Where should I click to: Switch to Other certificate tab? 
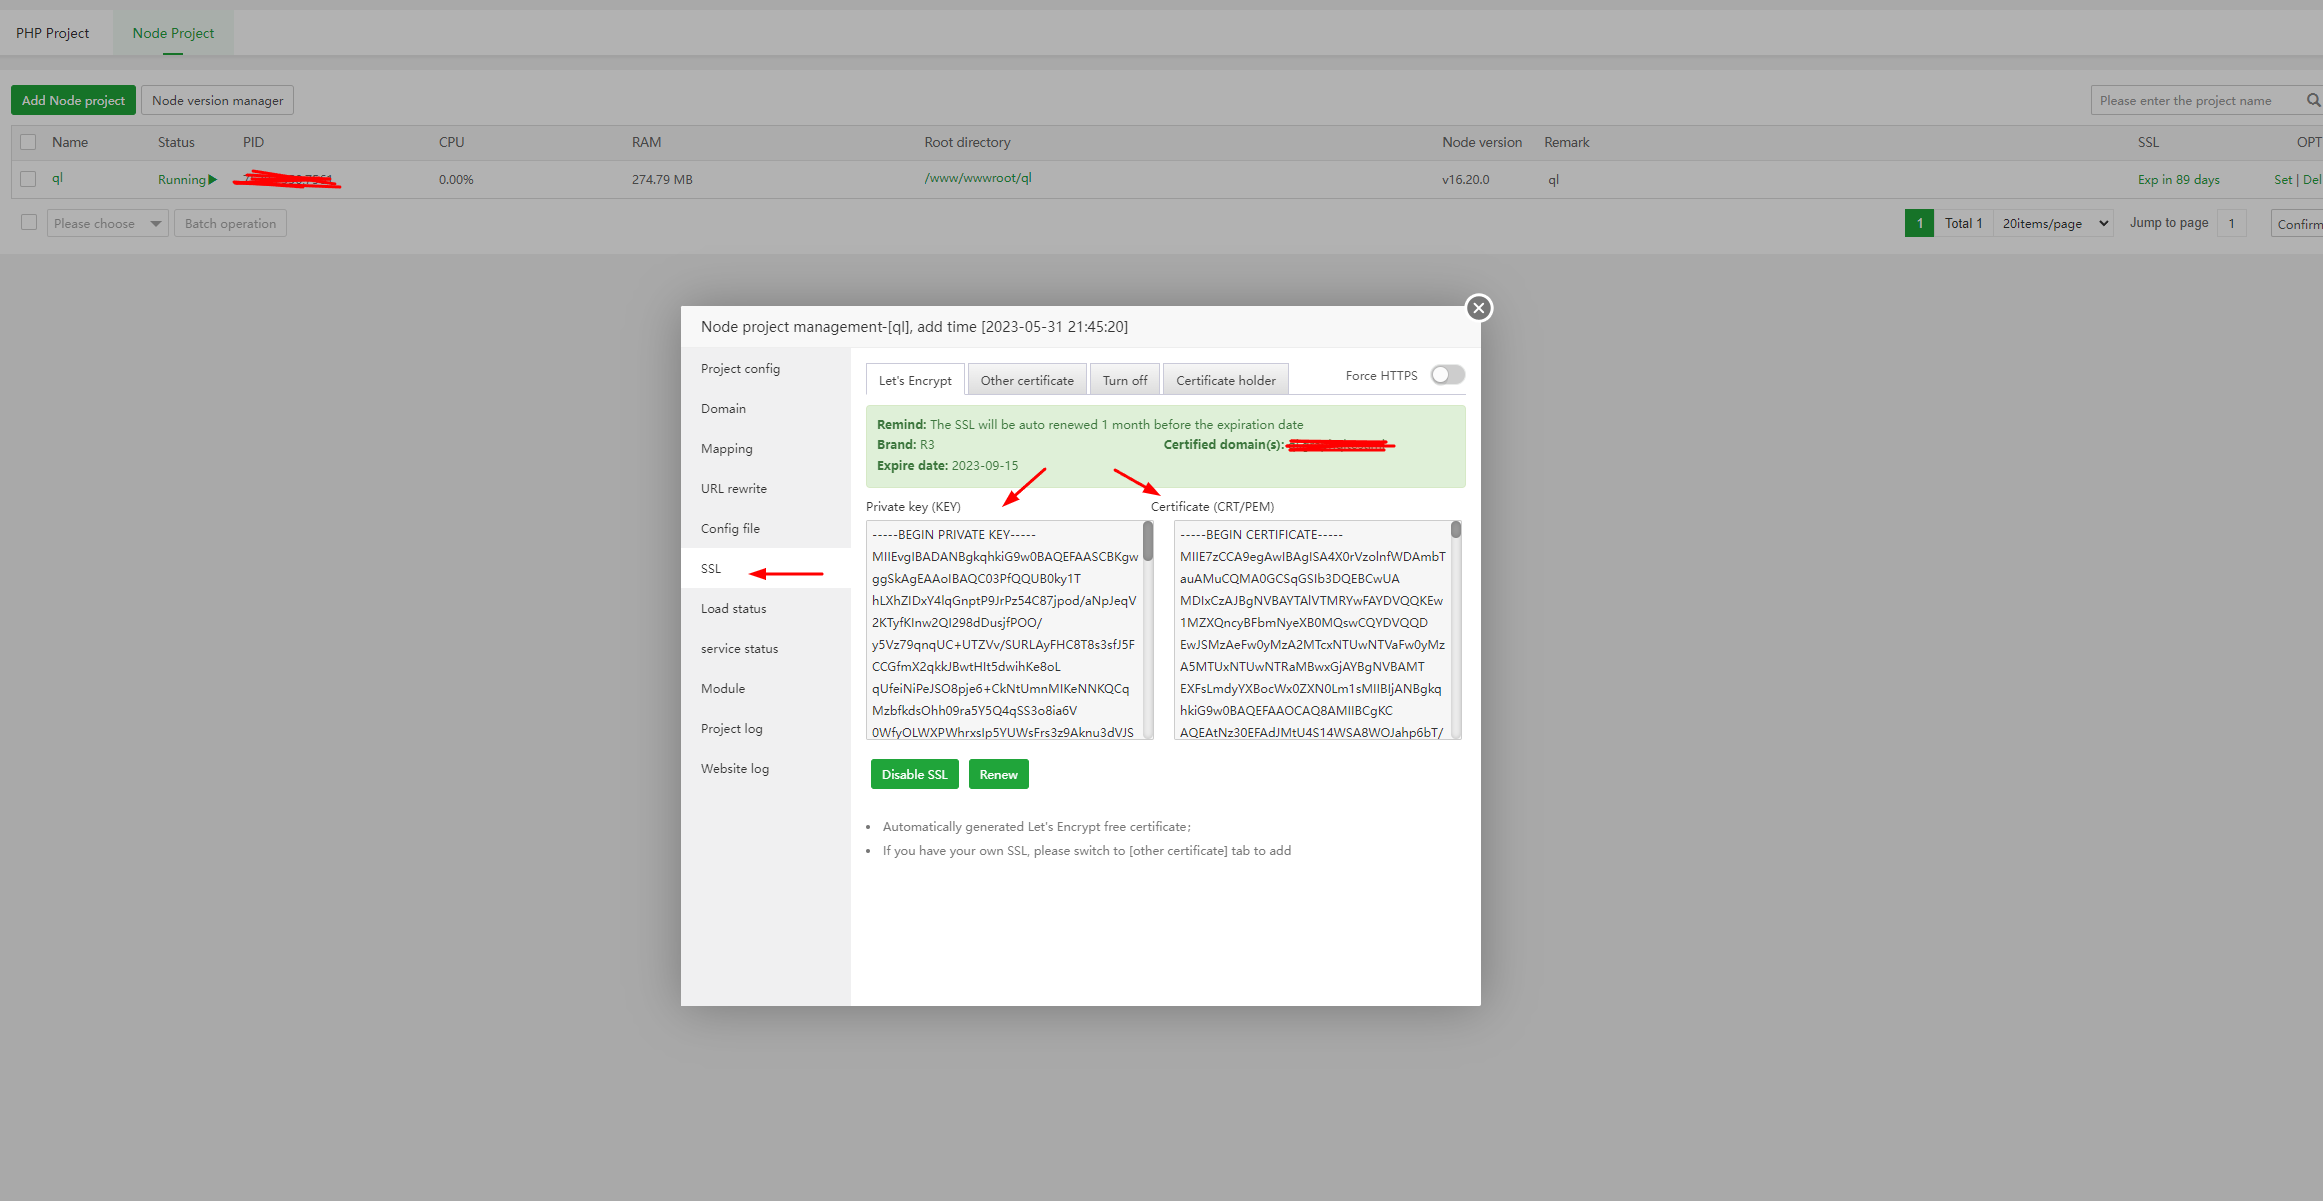tap(1026, 380)
